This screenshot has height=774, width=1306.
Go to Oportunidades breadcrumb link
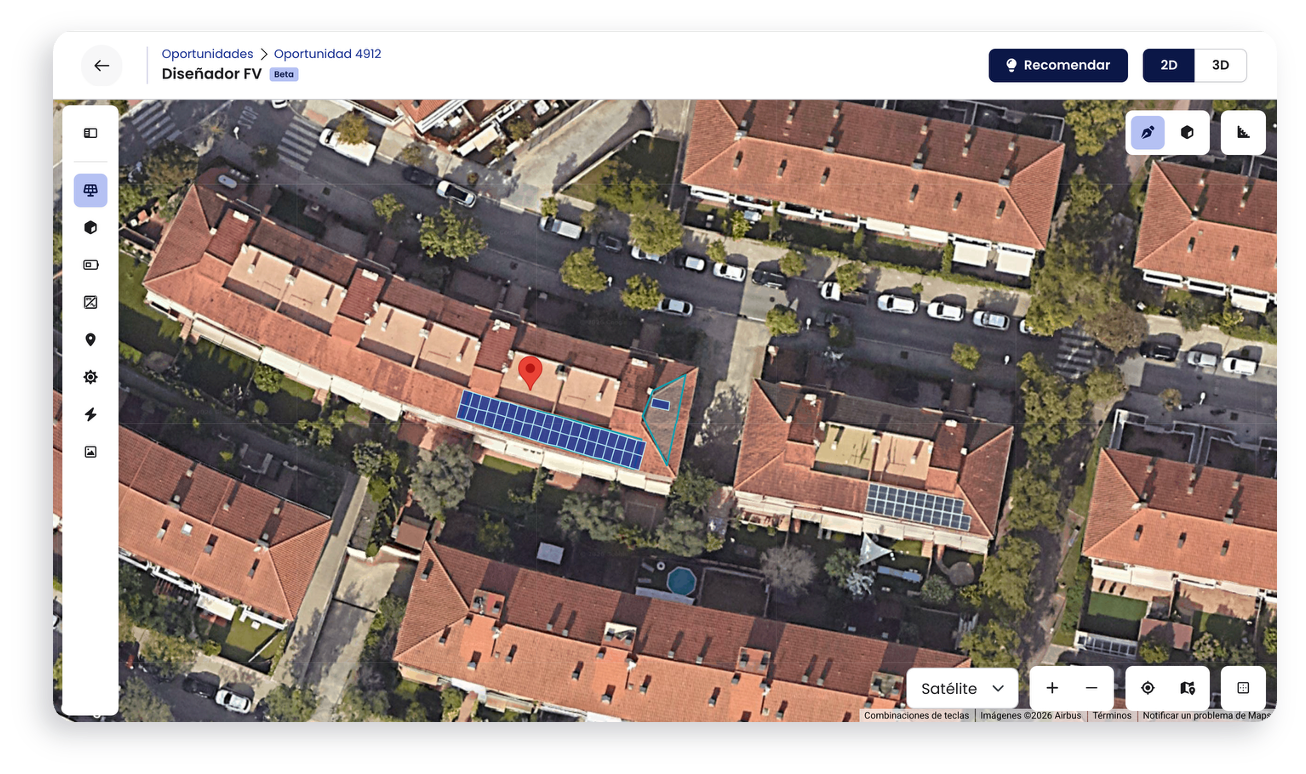point(208,54)
